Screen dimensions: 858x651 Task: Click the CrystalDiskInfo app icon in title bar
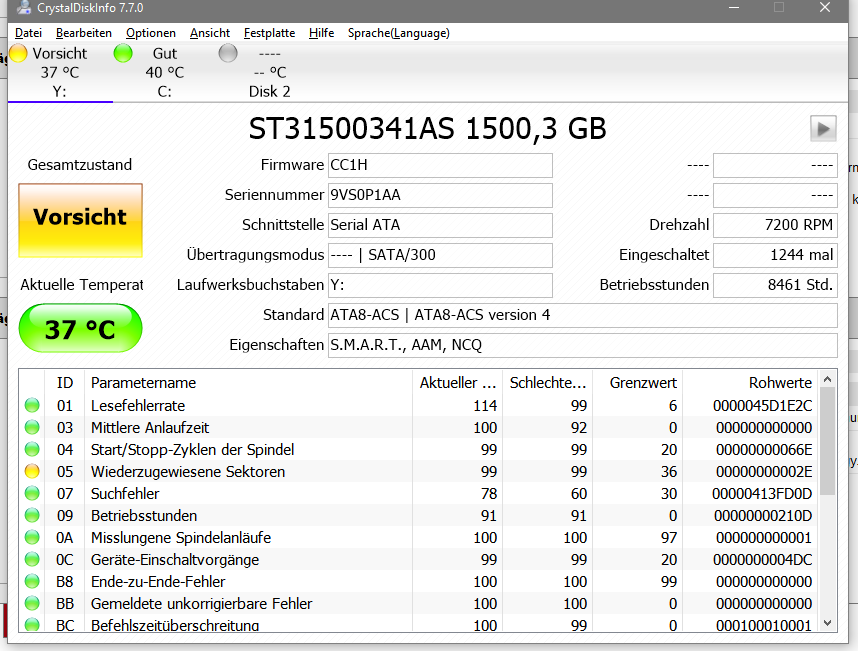23,7
